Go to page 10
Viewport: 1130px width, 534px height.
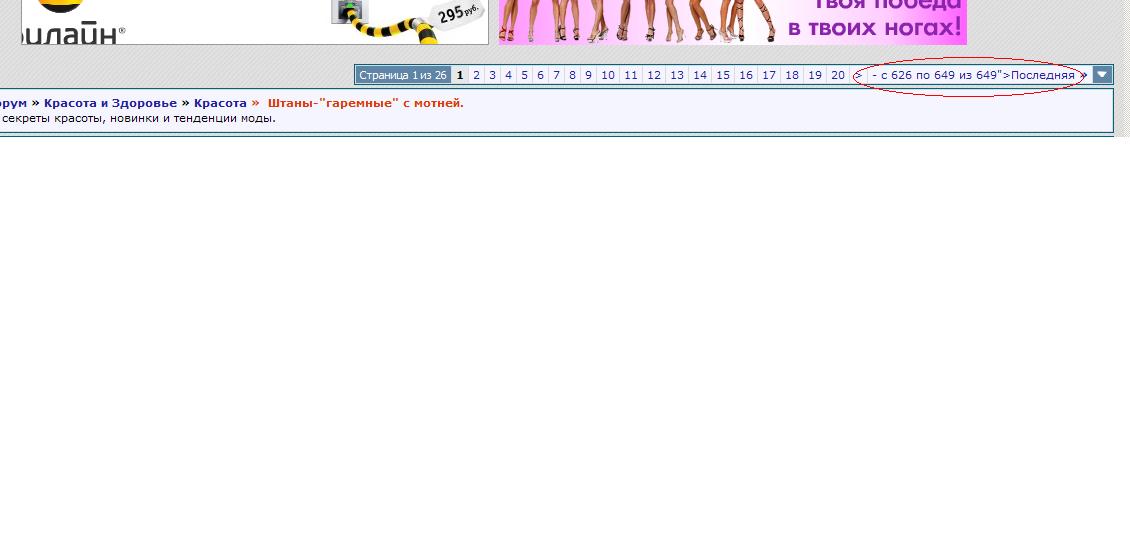(x=608, y=75)
